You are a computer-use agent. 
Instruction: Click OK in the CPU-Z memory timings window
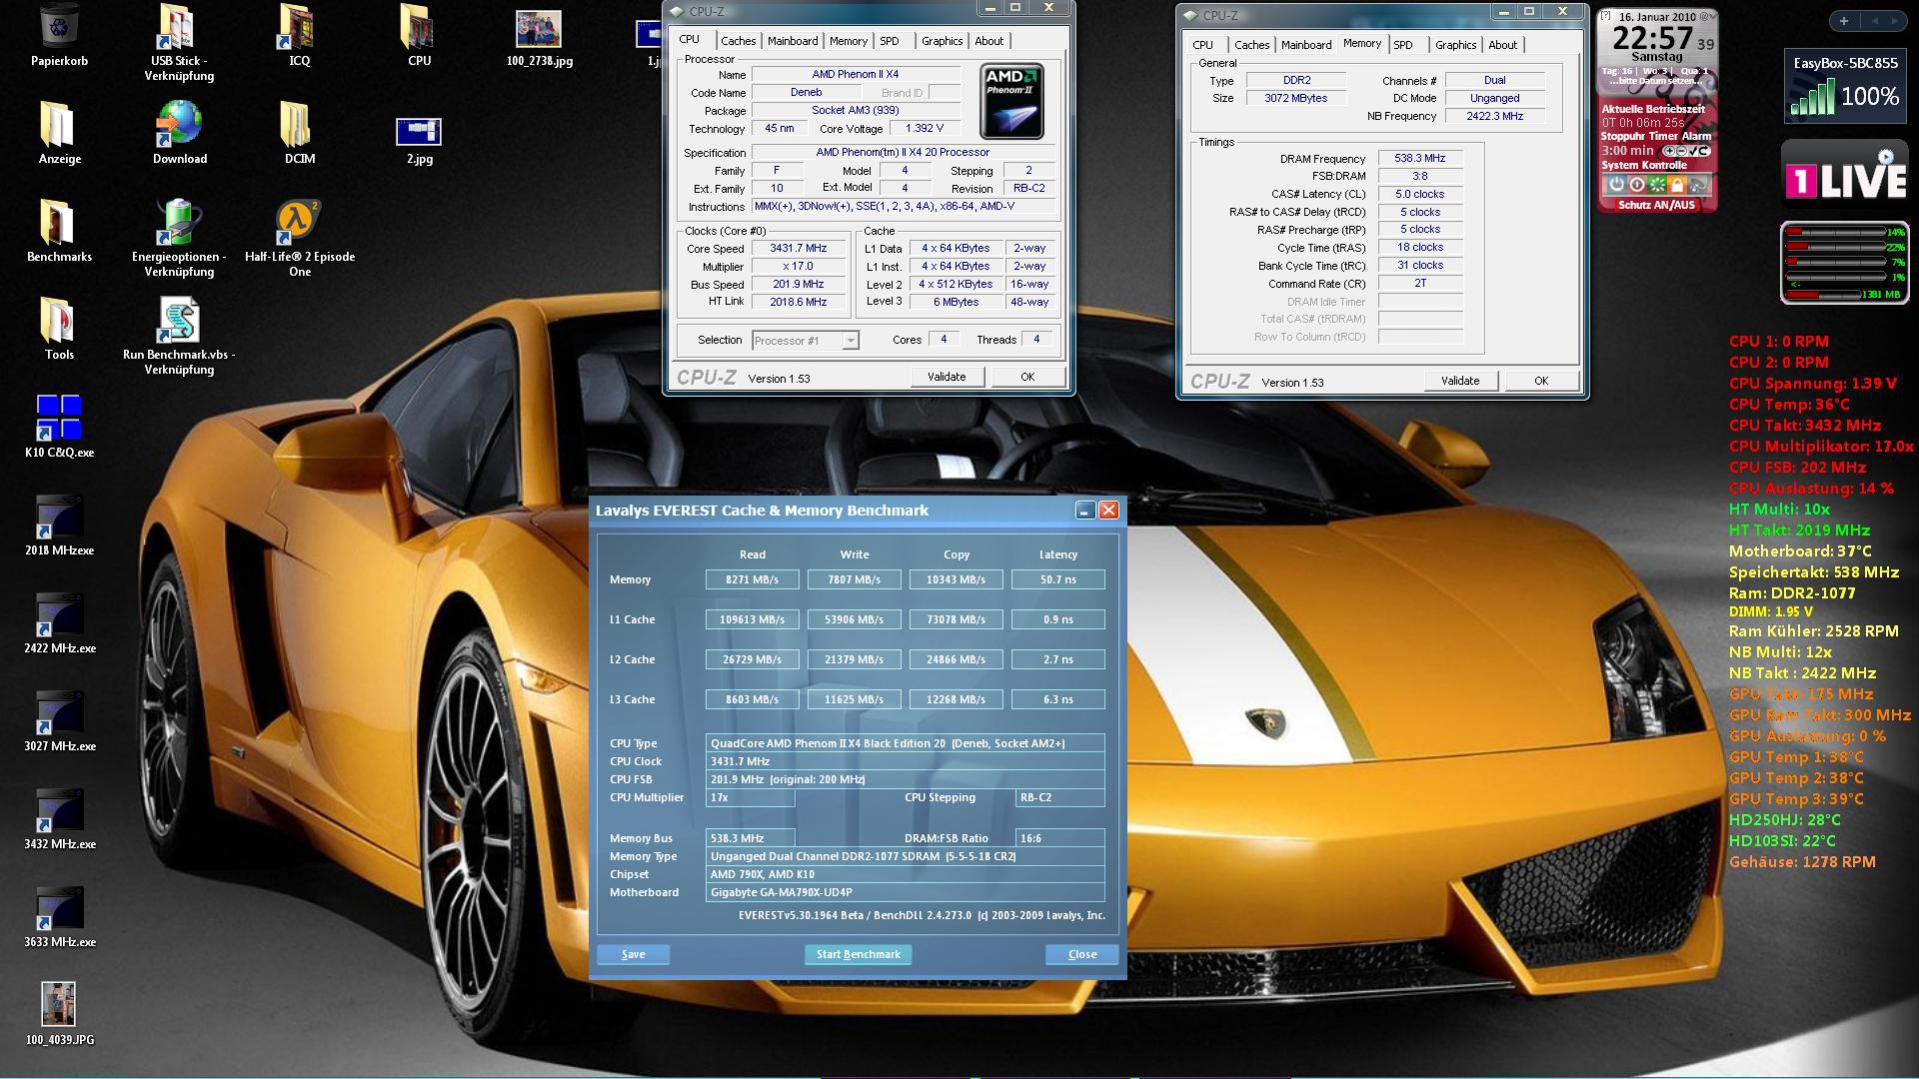pyautogui.click(x=1541, y=381)
